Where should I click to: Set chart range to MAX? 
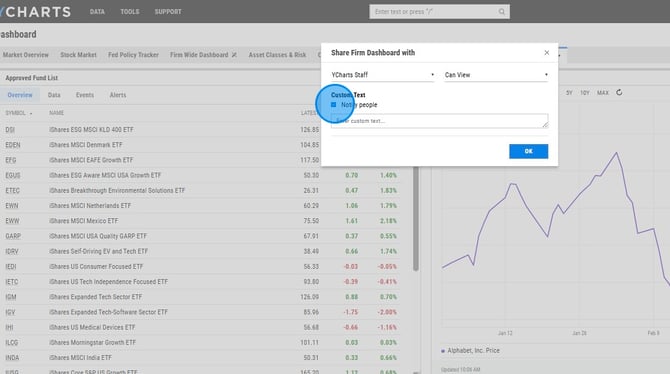tap(603, 93)
